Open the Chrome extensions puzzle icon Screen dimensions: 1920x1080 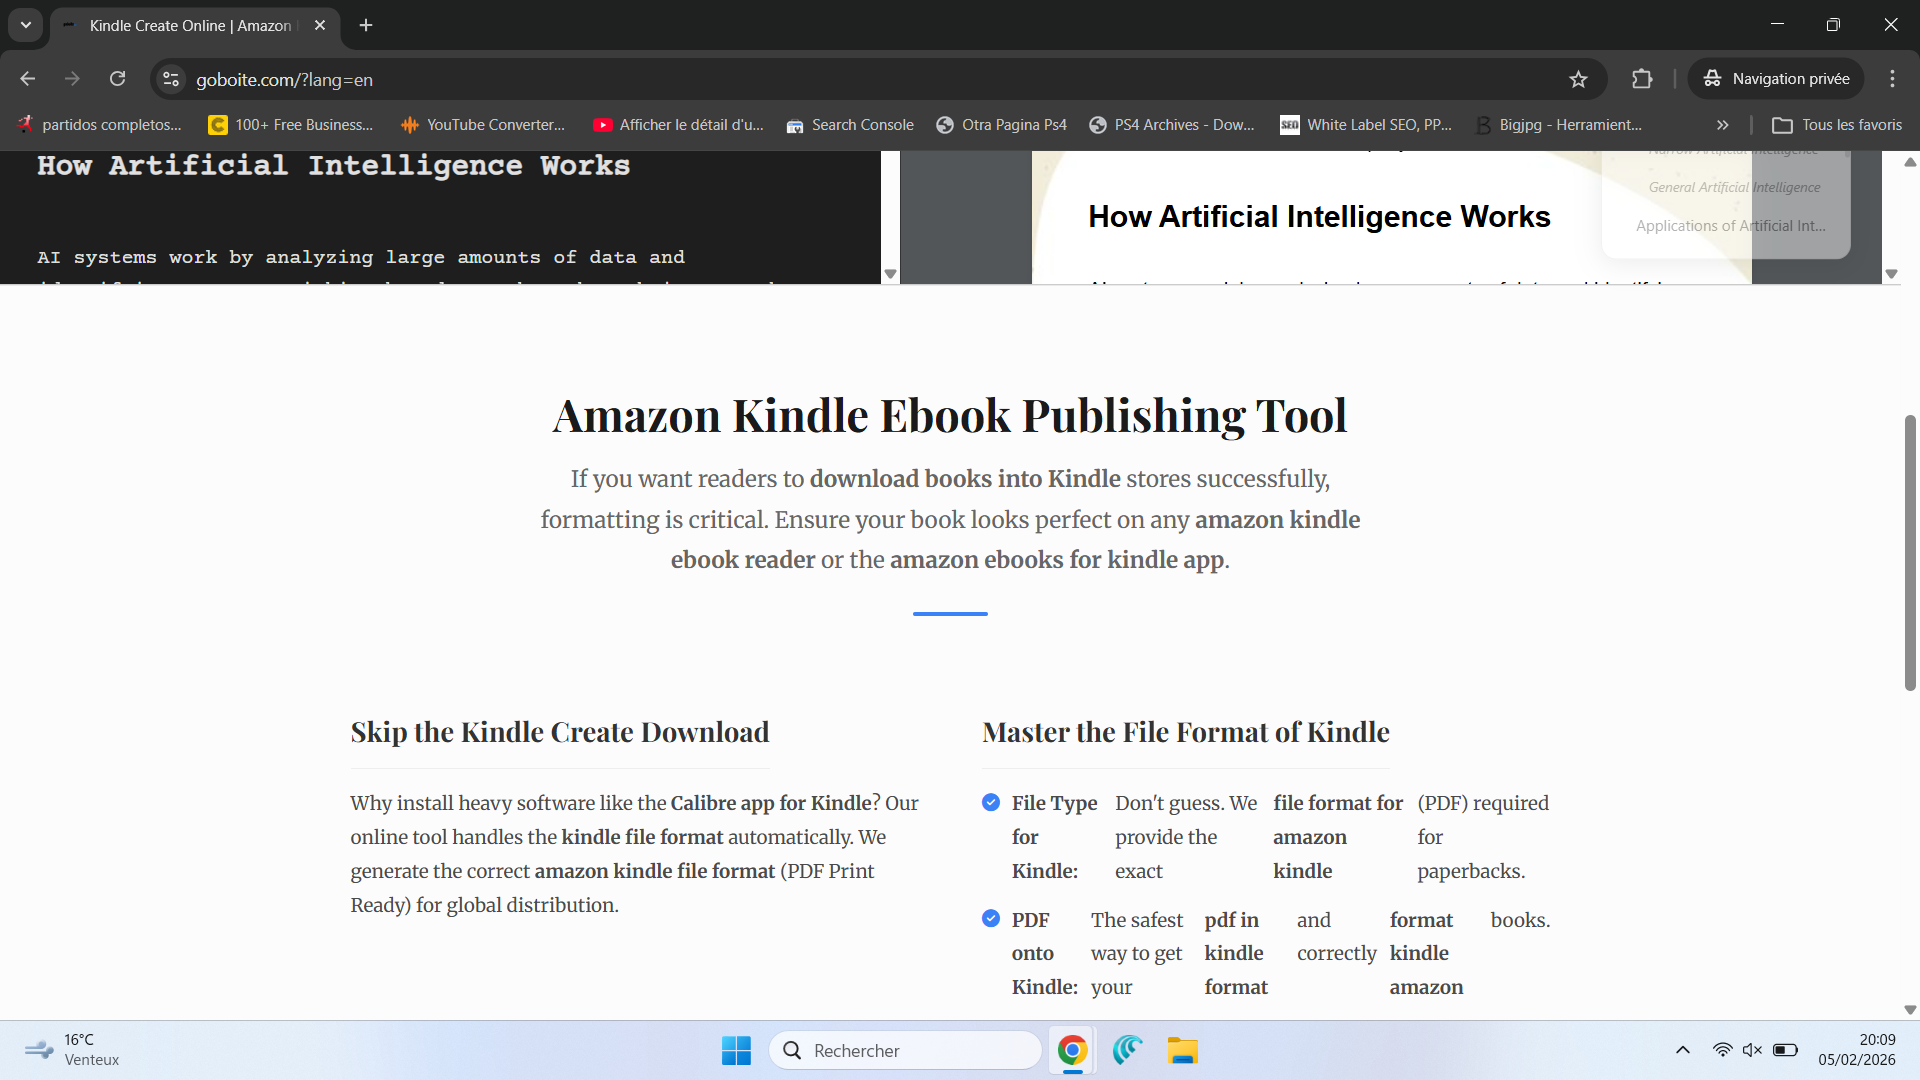pyautogui.click(x=1642, y=79)
